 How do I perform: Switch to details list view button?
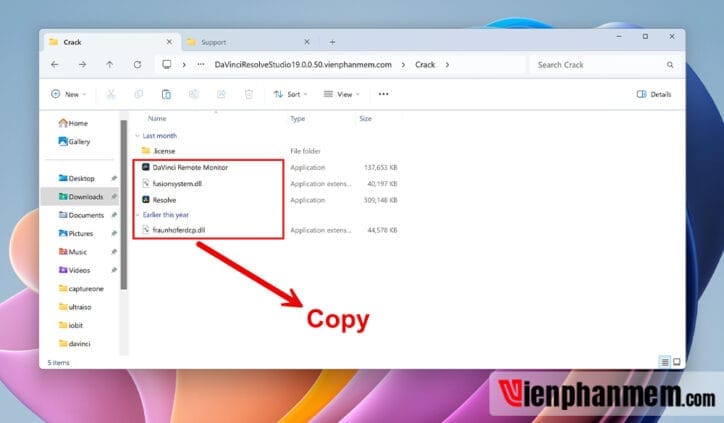[x=664, y=362]
